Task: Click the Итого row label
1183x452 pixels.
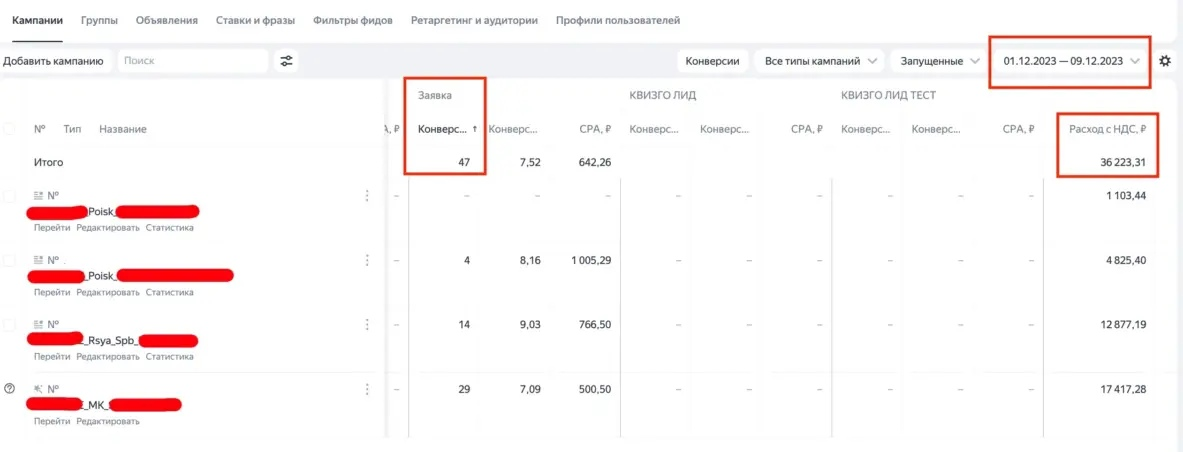Action: (x=48, y=161)
